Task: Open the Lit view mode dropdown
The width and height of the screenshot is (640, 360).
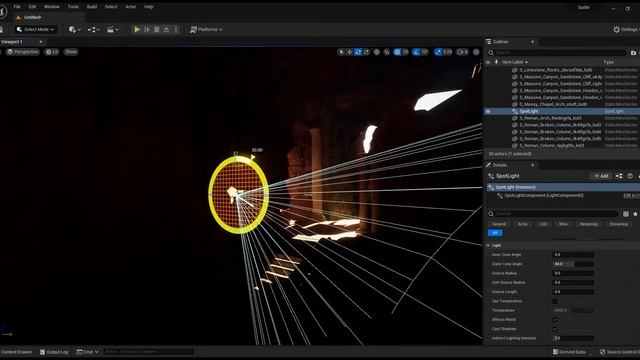Action: 52,52
